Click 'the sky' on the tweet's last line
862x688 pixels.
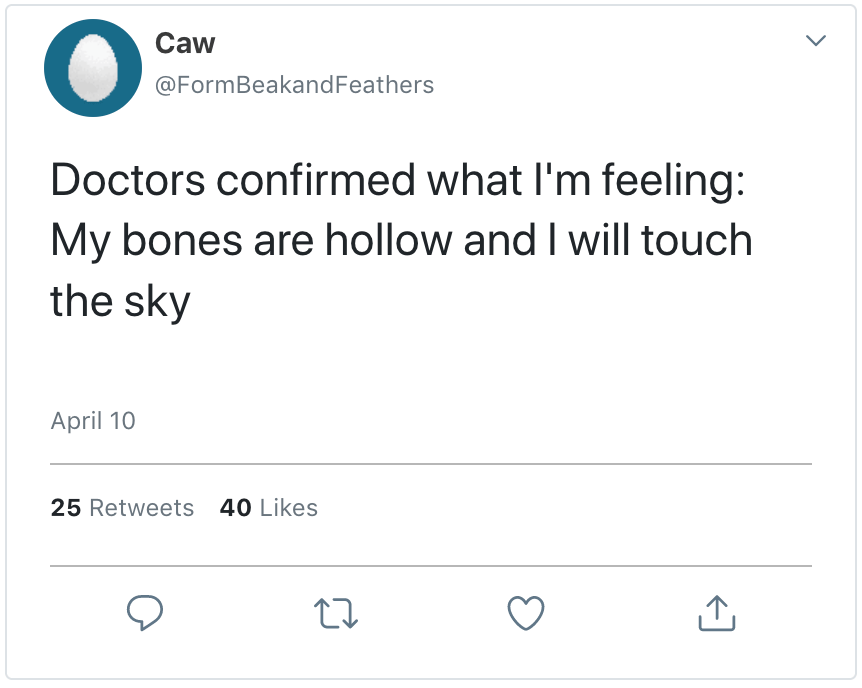tap(120, 300)
